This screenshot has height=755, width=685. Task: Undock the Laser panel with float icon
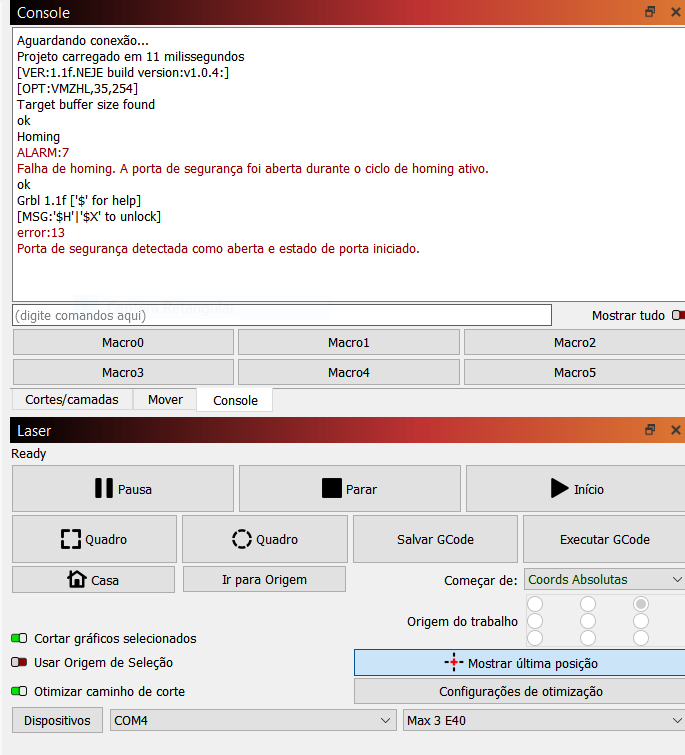click(650, 430)
